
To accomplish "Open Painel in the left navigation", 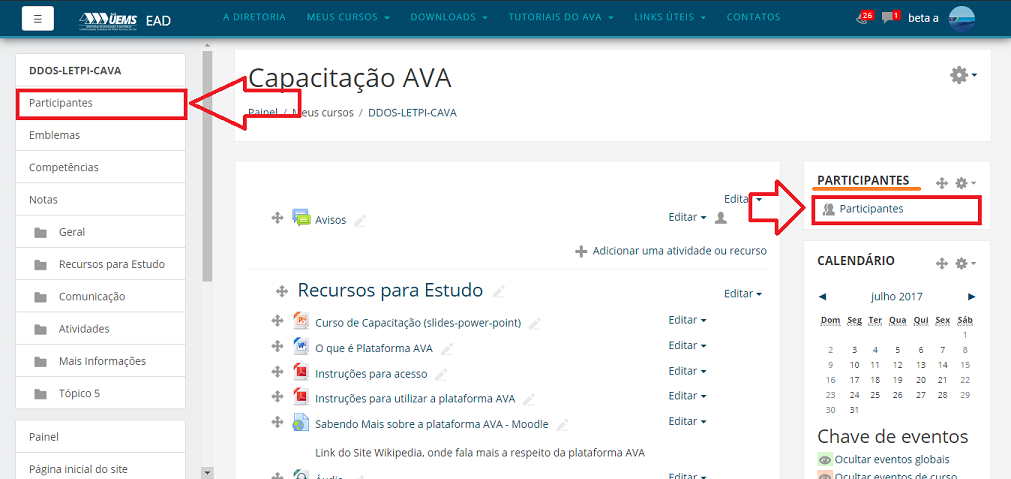I will [101, 436].
